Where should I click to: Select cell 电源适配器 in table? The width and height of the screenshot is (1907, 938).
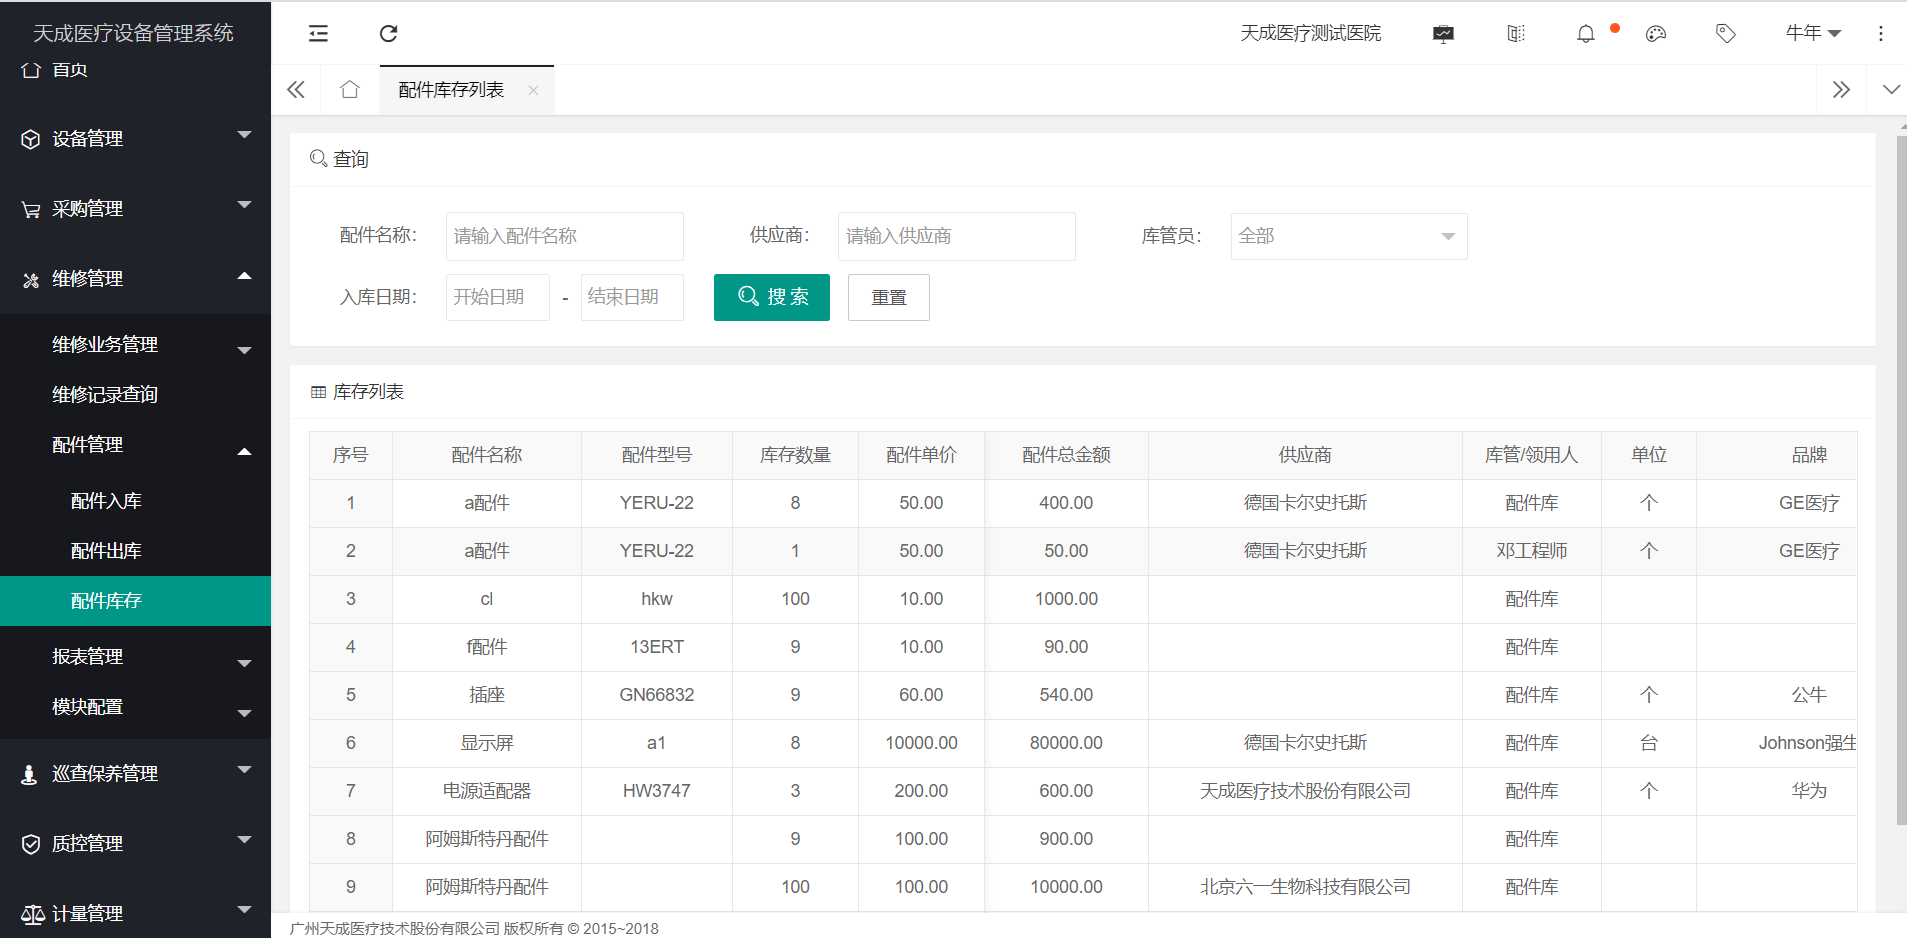[x=487, y=791]
